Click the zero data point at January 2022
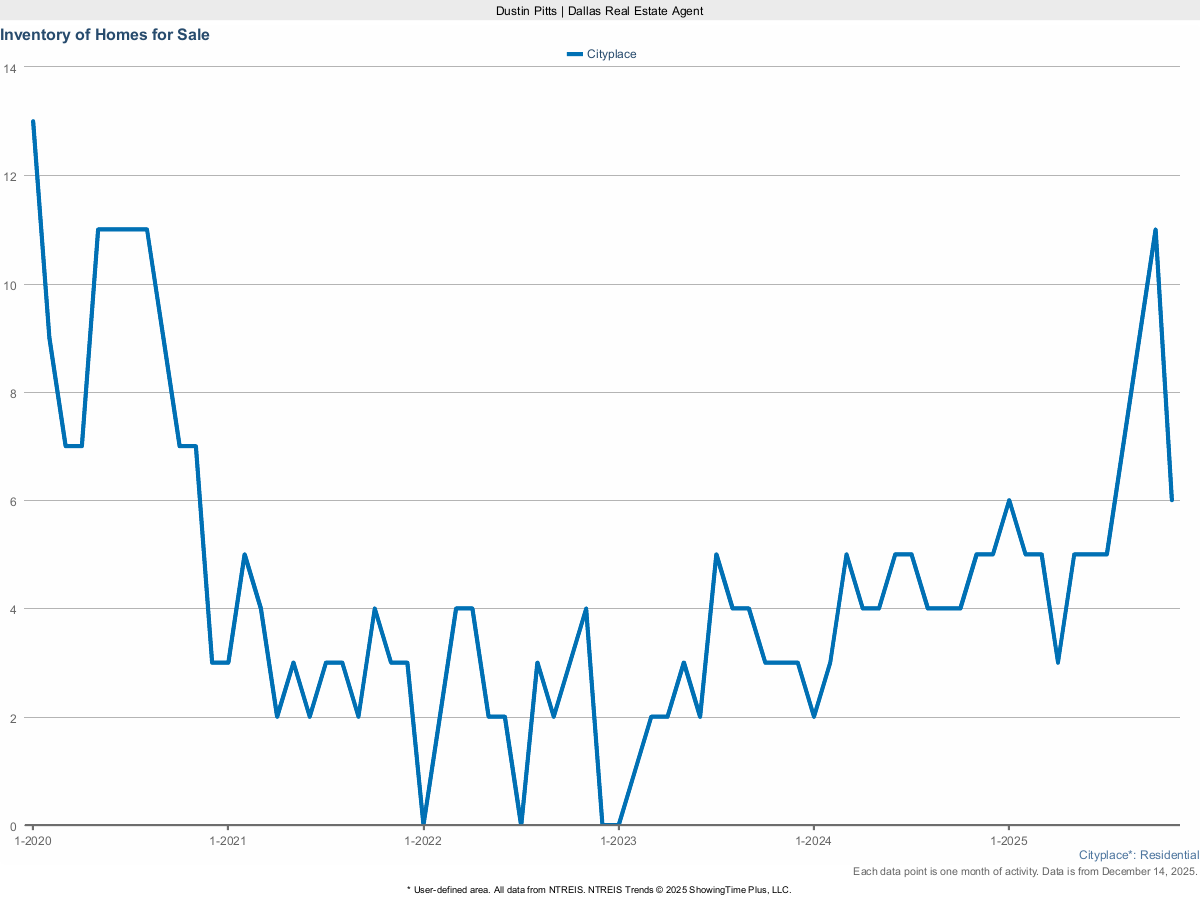This screenshot has height=900, width=1200. click(423, 824)
